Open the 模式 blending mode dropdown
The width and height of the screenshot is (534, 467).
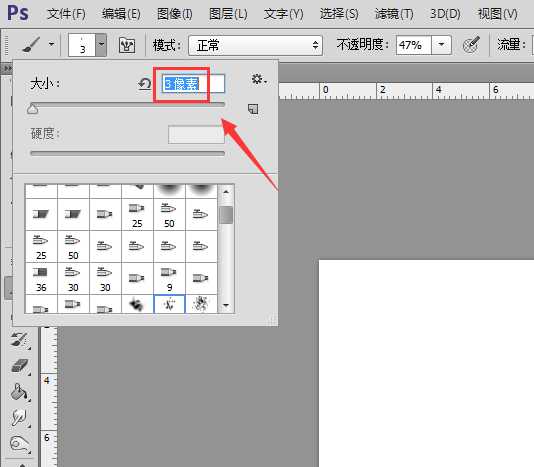pyautogui.click(x=255, y=45)
